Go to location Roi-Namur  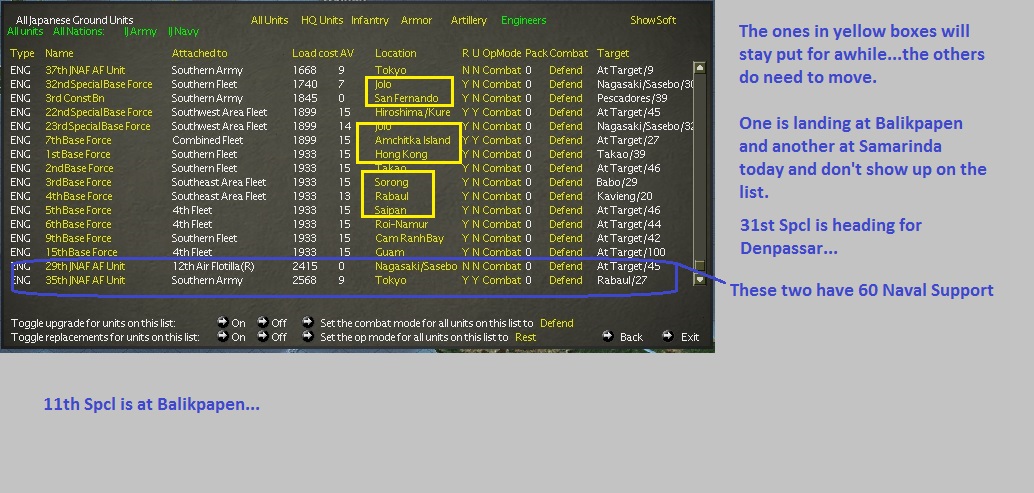(402, 224)
